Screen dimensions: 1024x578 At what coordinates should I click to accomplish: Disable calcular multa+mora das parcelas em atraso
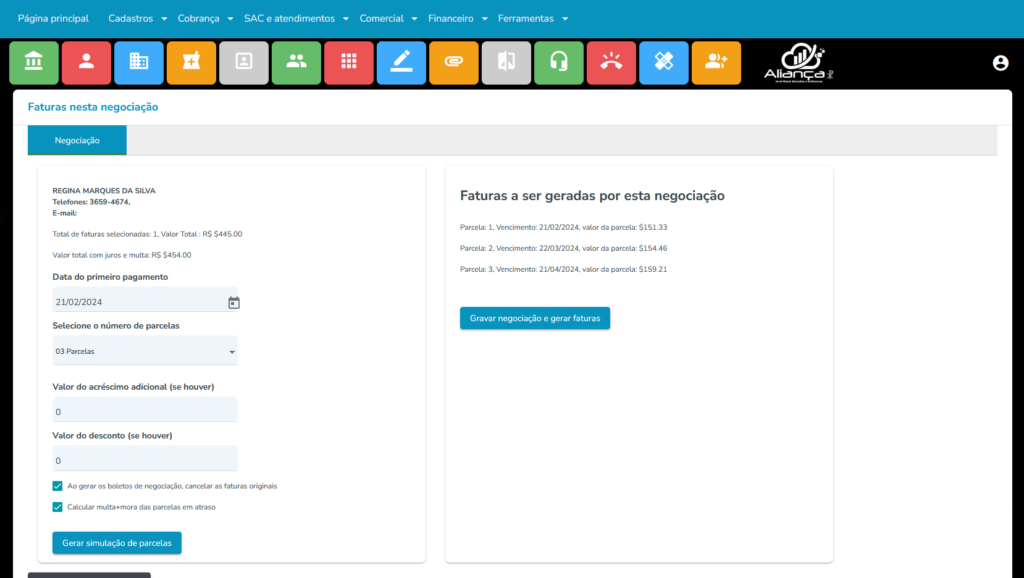coord(58,507)
